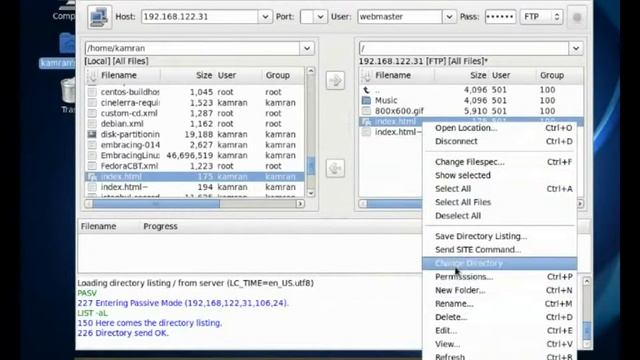640x360 pixels.
Task: Click the local list vertical scrollbar thumb
Action: pyautogui.click(x=311, y=166)
